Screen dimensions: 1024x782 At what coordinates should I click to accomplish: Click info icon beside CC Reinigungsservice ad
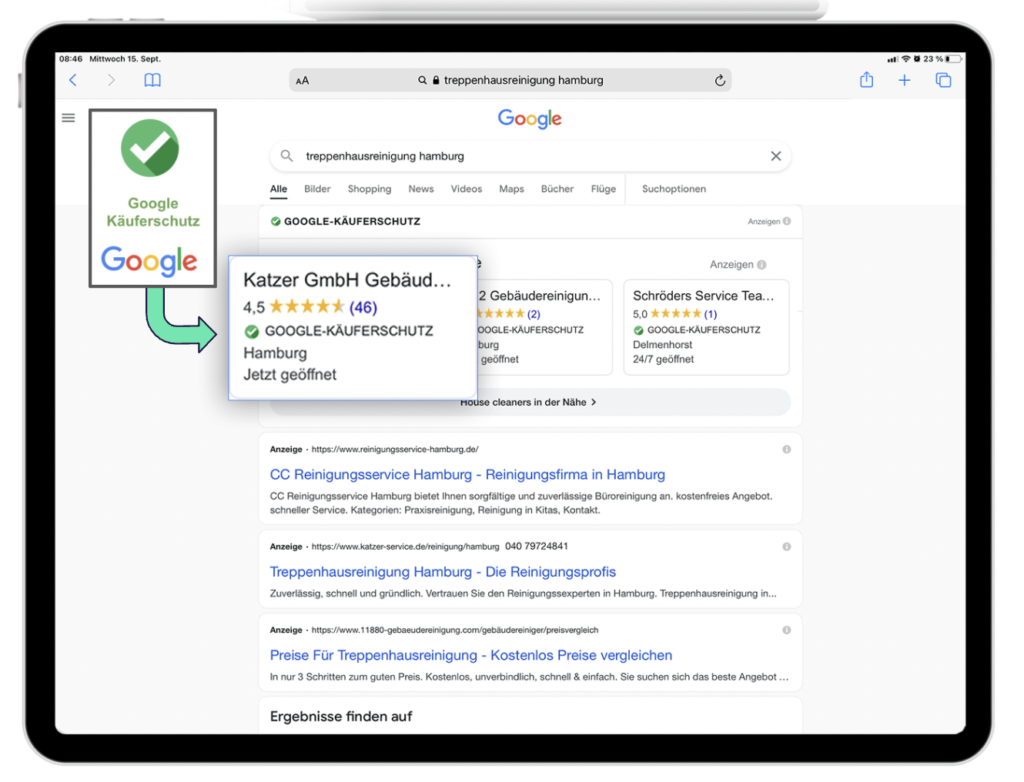click(x=786, y=450)
